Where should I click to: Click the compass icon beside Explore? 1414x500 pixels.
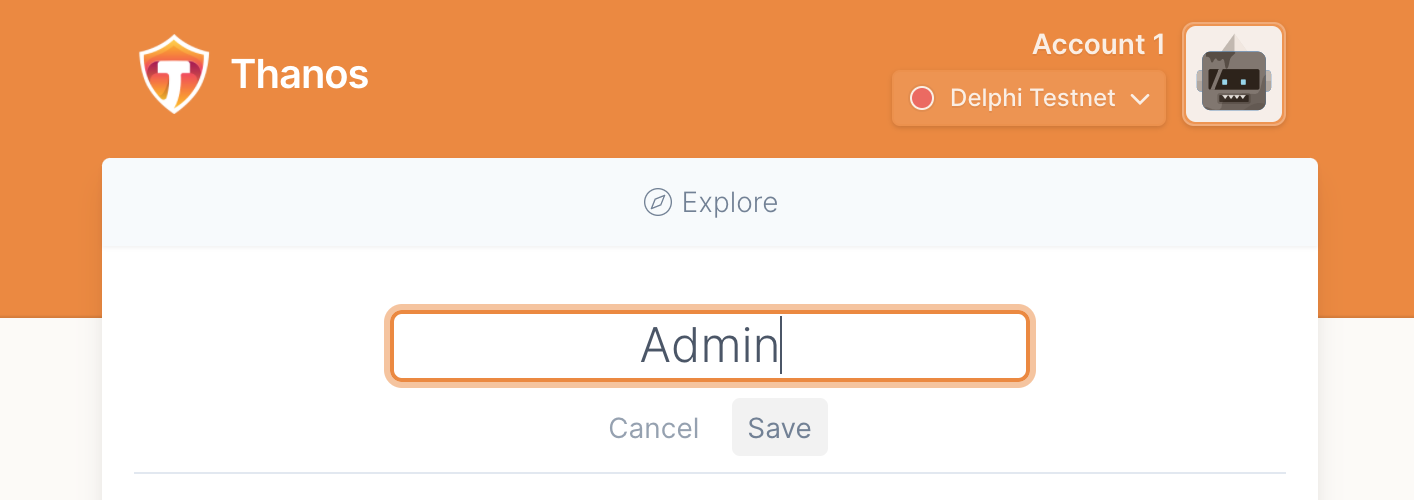pyautogui.click(x=657, y=203)
